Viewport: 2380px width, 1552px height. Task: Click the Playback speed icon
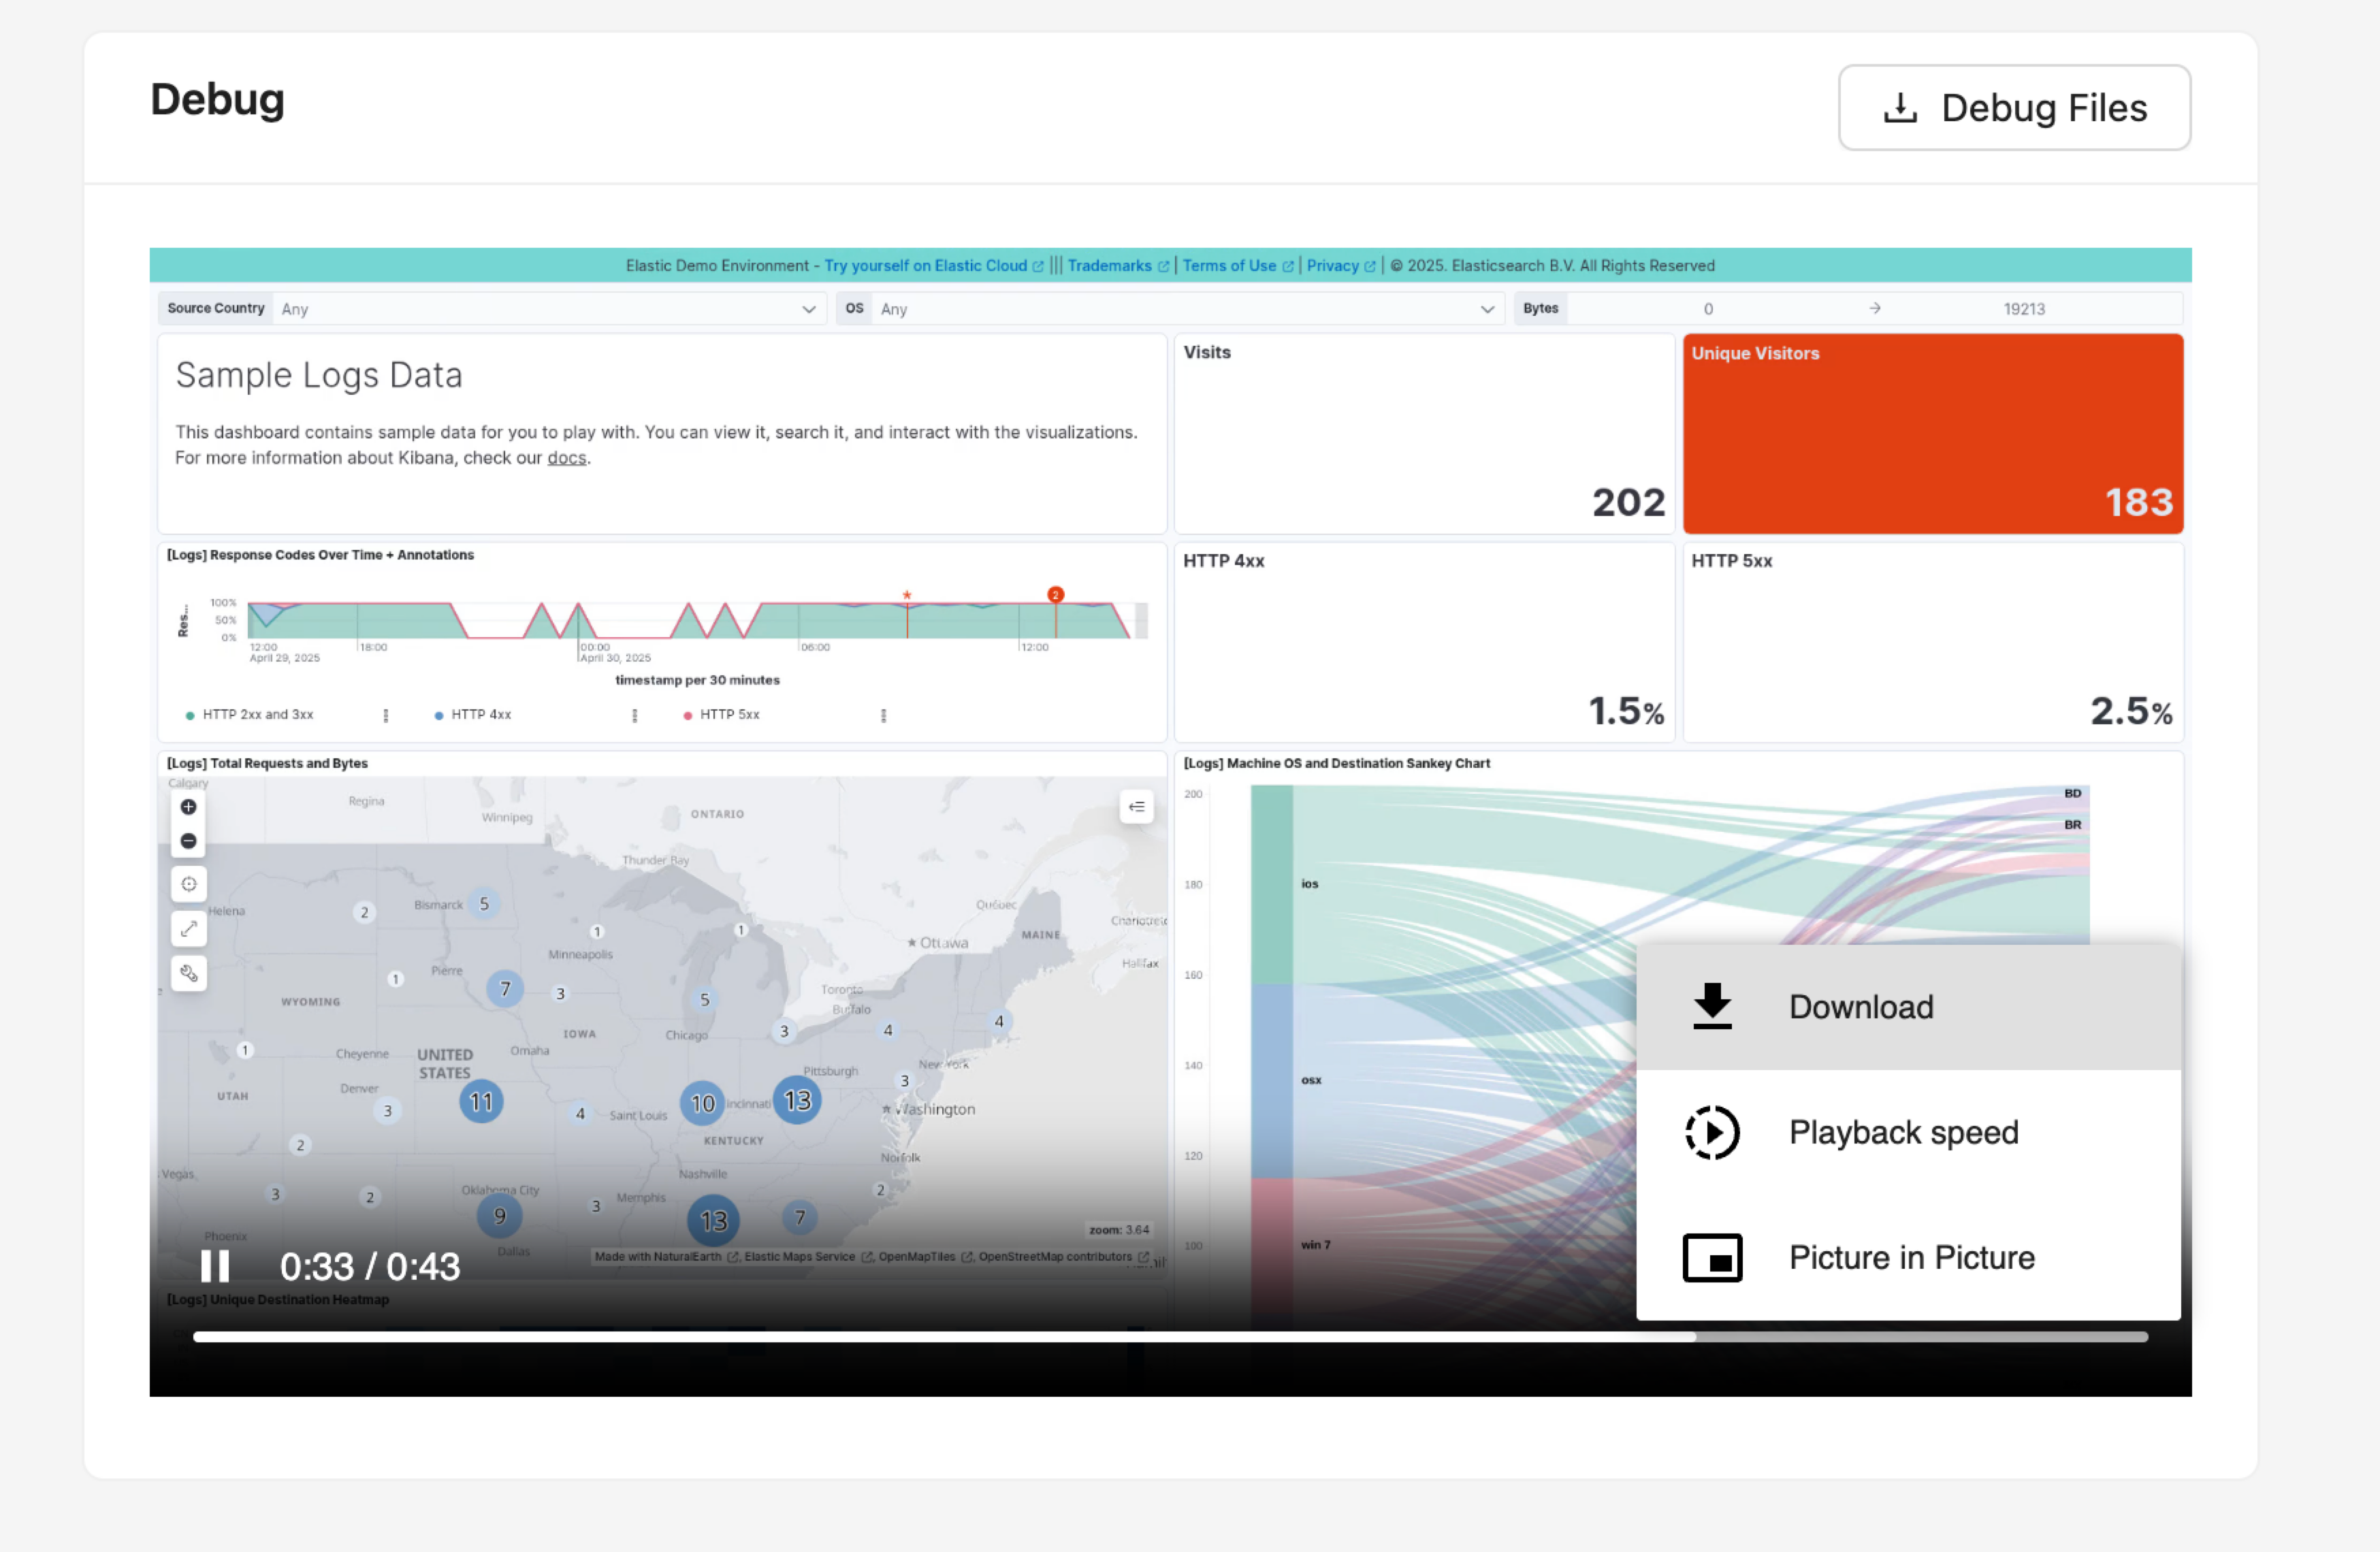point(1712,1132)
